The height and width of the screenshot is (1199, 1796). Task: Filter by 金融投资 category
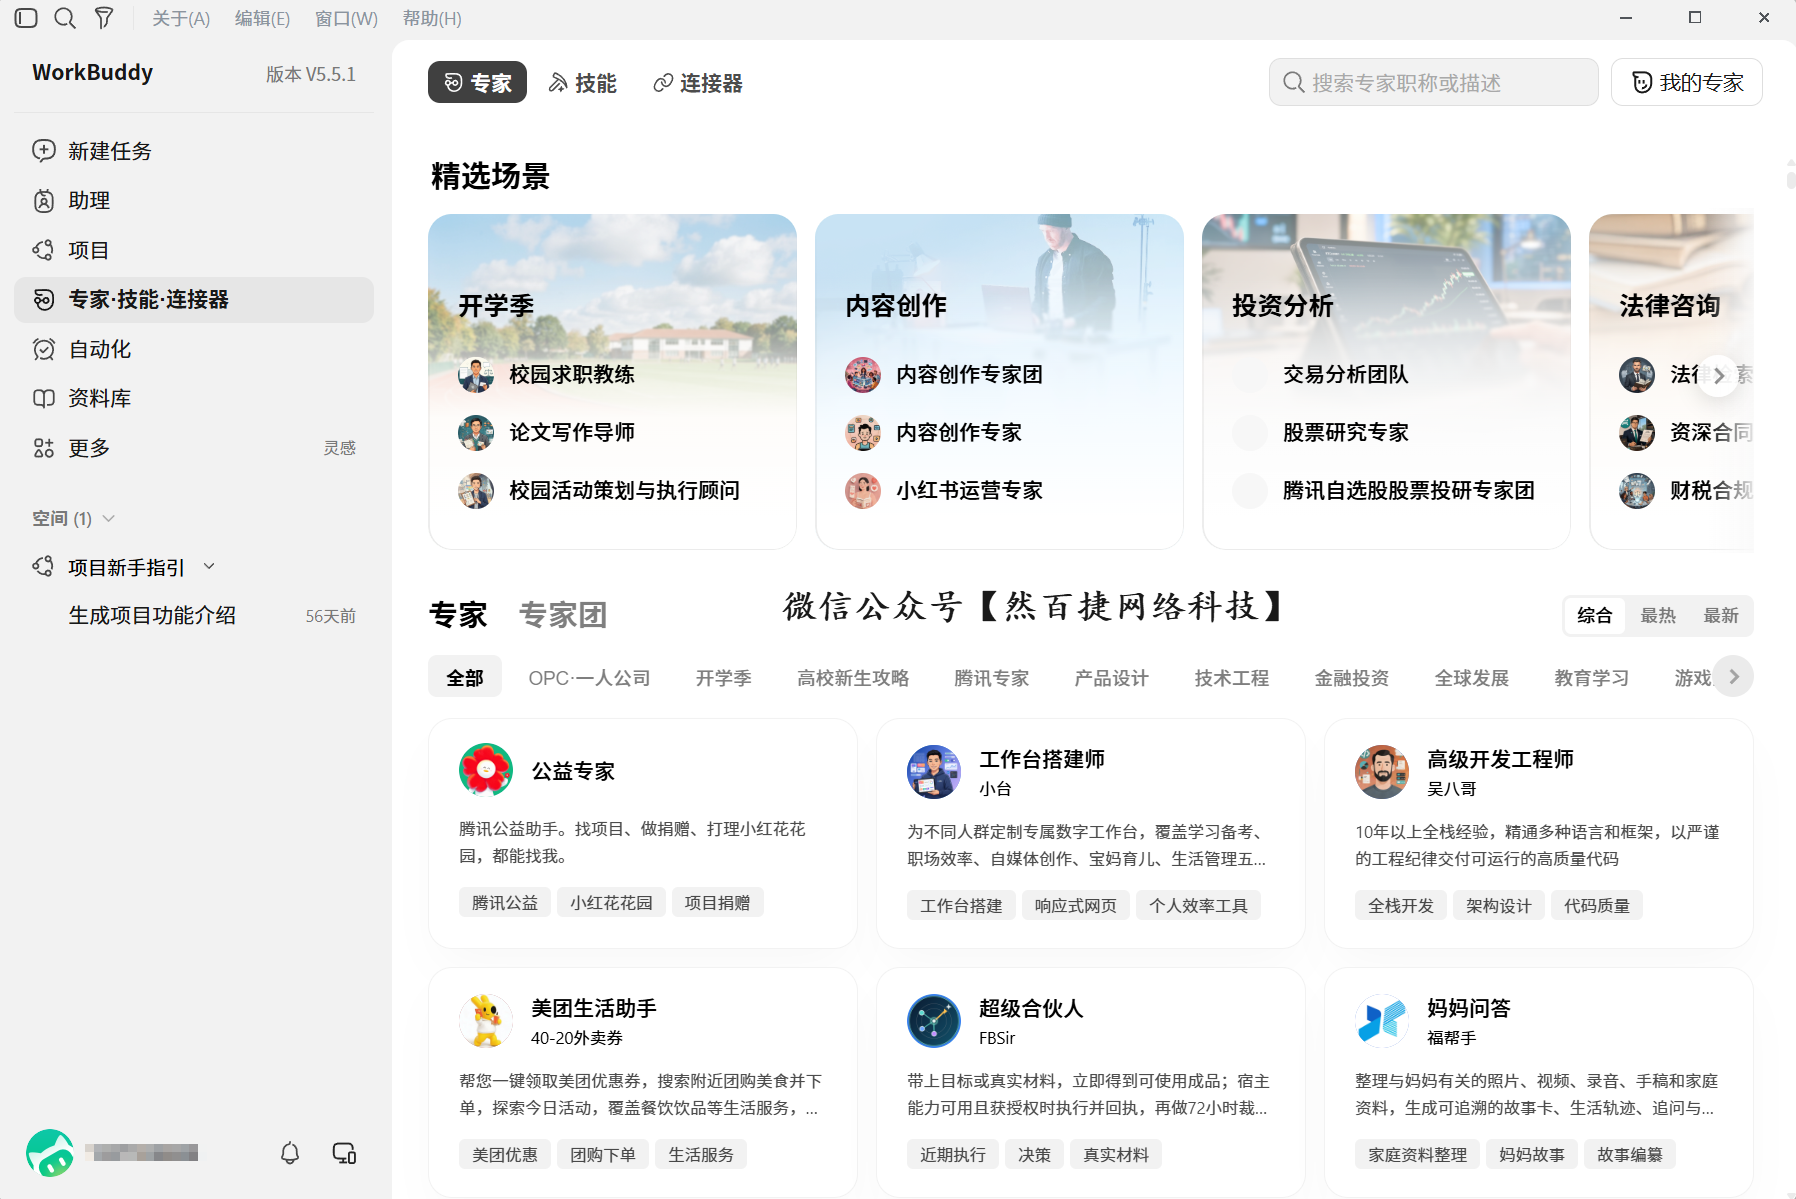point(1352,678)
